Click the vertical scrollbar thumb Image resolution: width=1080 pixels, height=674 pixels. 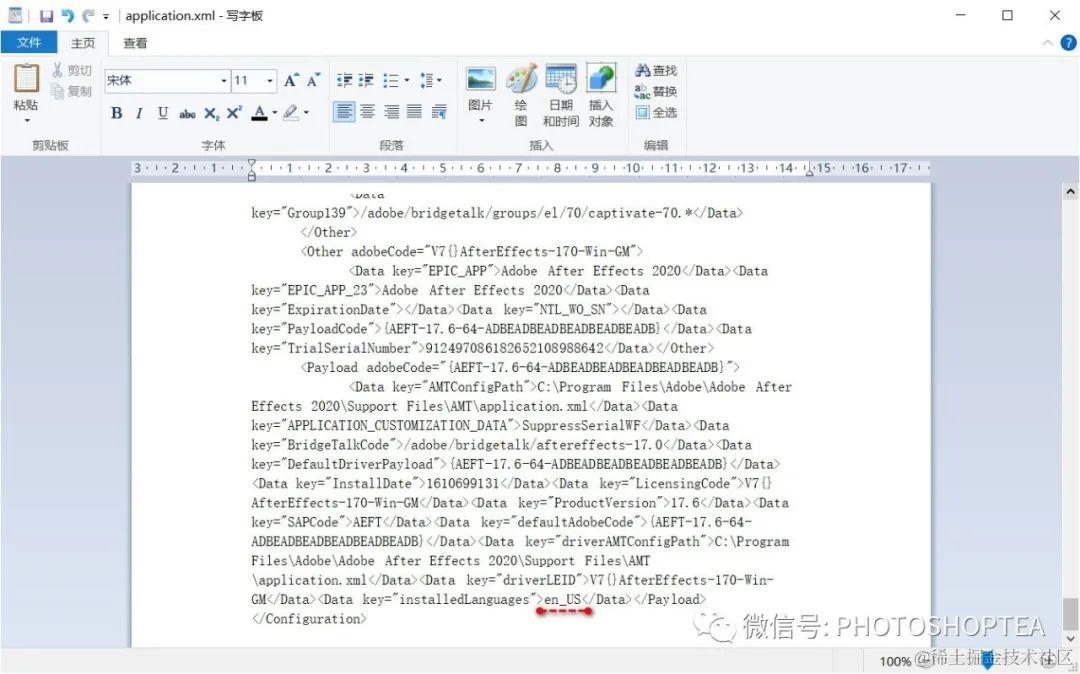(1070, 614)
